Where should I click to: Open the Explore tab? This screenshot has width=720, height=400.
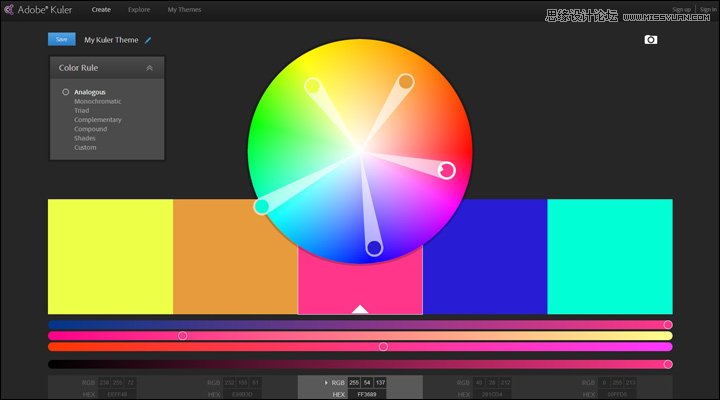pos(139,10)
